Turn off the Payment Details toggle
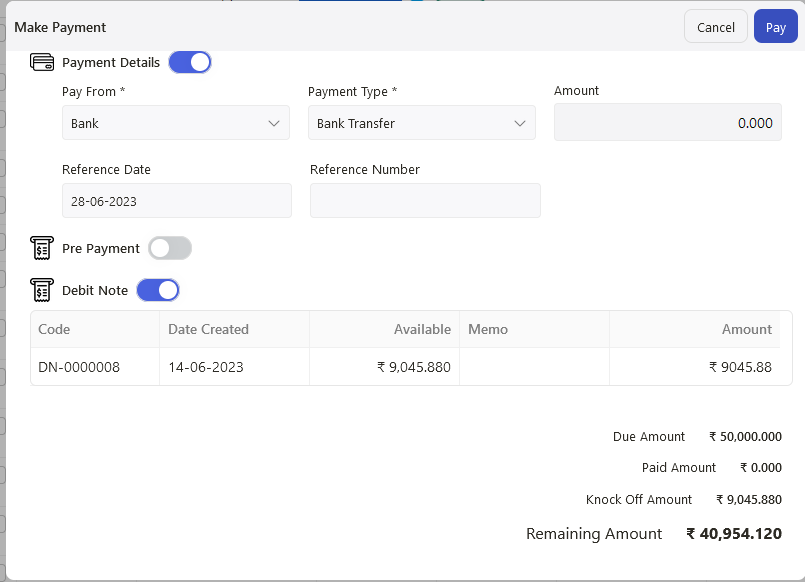This screenshot has width=805, height=582. point(190,62)
